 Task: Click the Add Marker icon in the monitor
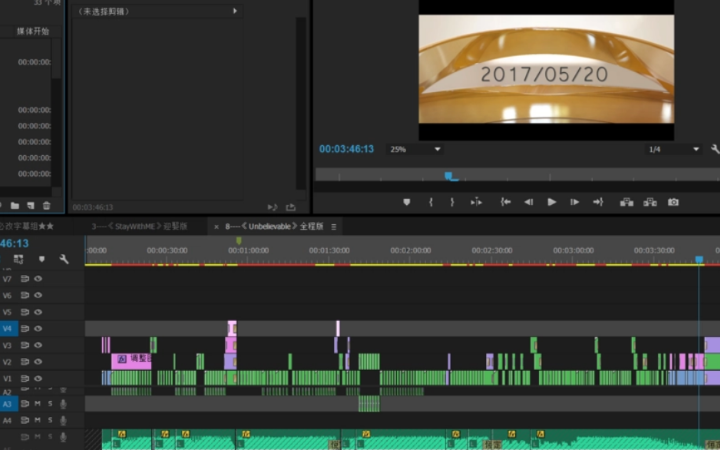click(x=407, y=202)
